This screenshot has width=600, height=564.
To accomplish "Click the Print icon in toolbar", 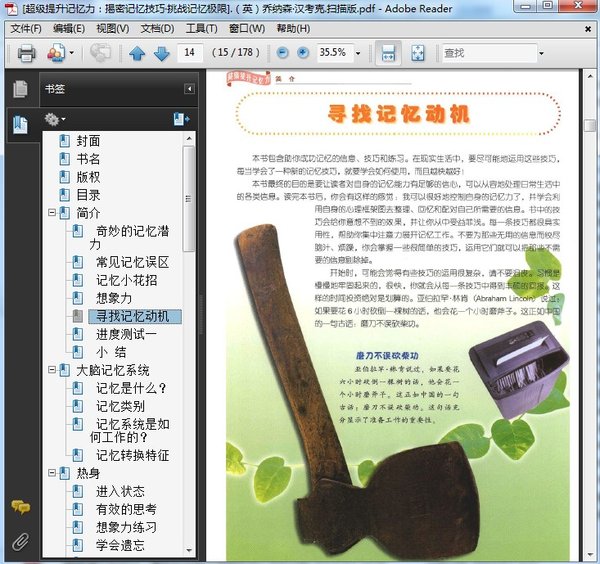I will [26, 53].
